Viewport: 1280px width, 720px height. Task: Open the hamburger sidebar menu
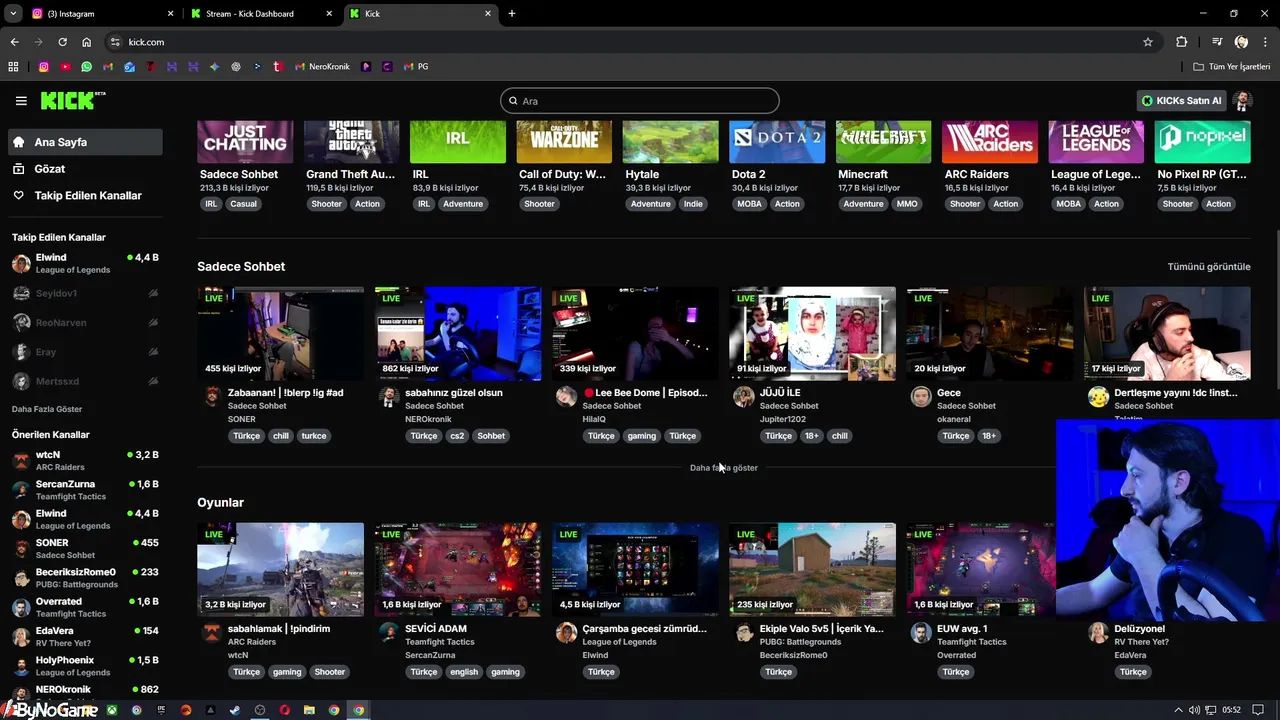(x=21, y=101)
